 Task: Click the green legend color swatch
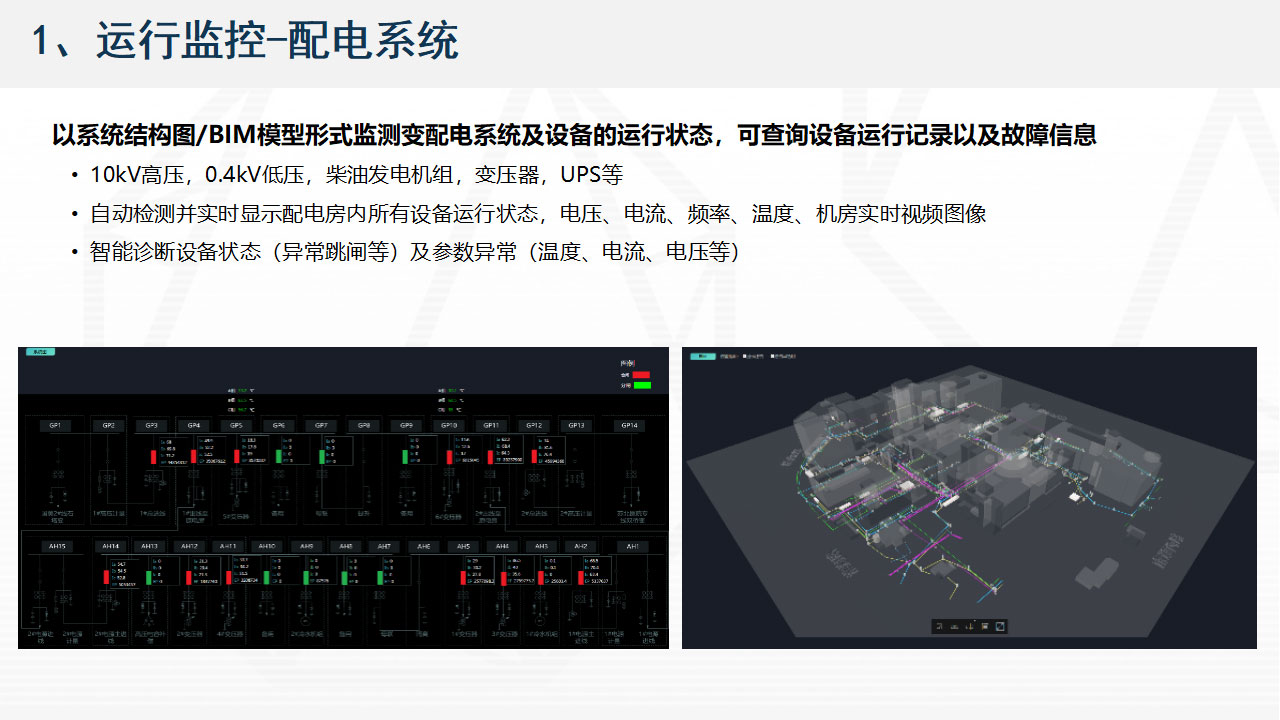pyautogui.click(x=641, y=384)
